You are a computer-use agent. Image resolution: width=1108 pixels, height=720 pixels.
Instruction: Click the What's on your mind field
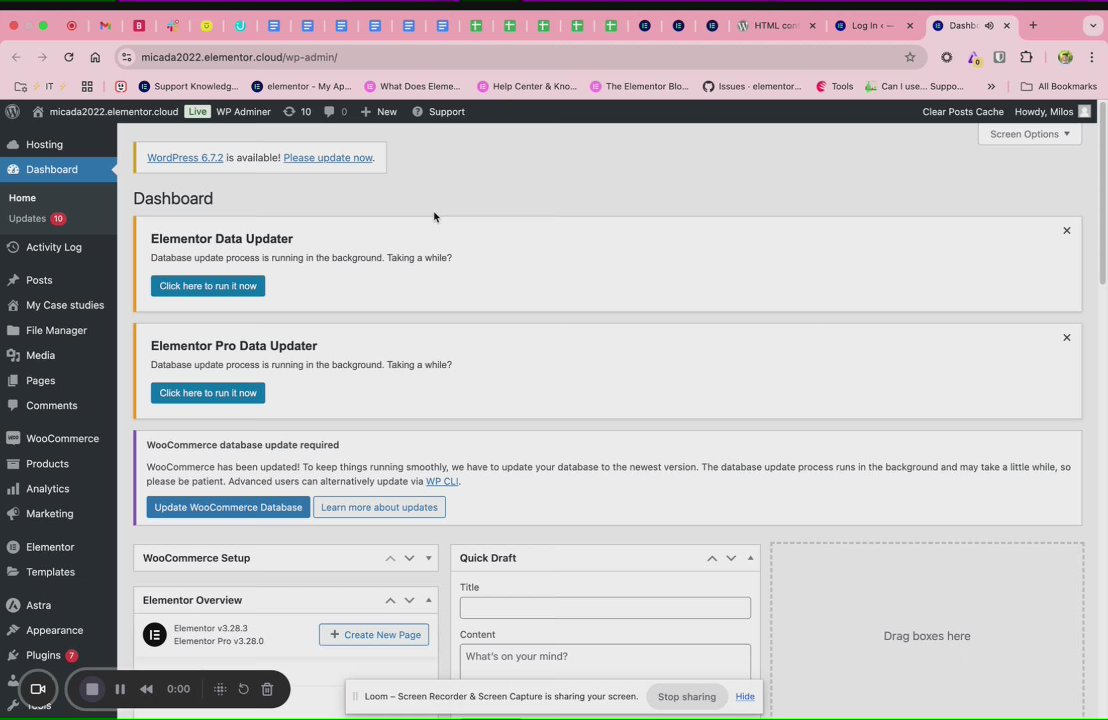tap(605, 662)
